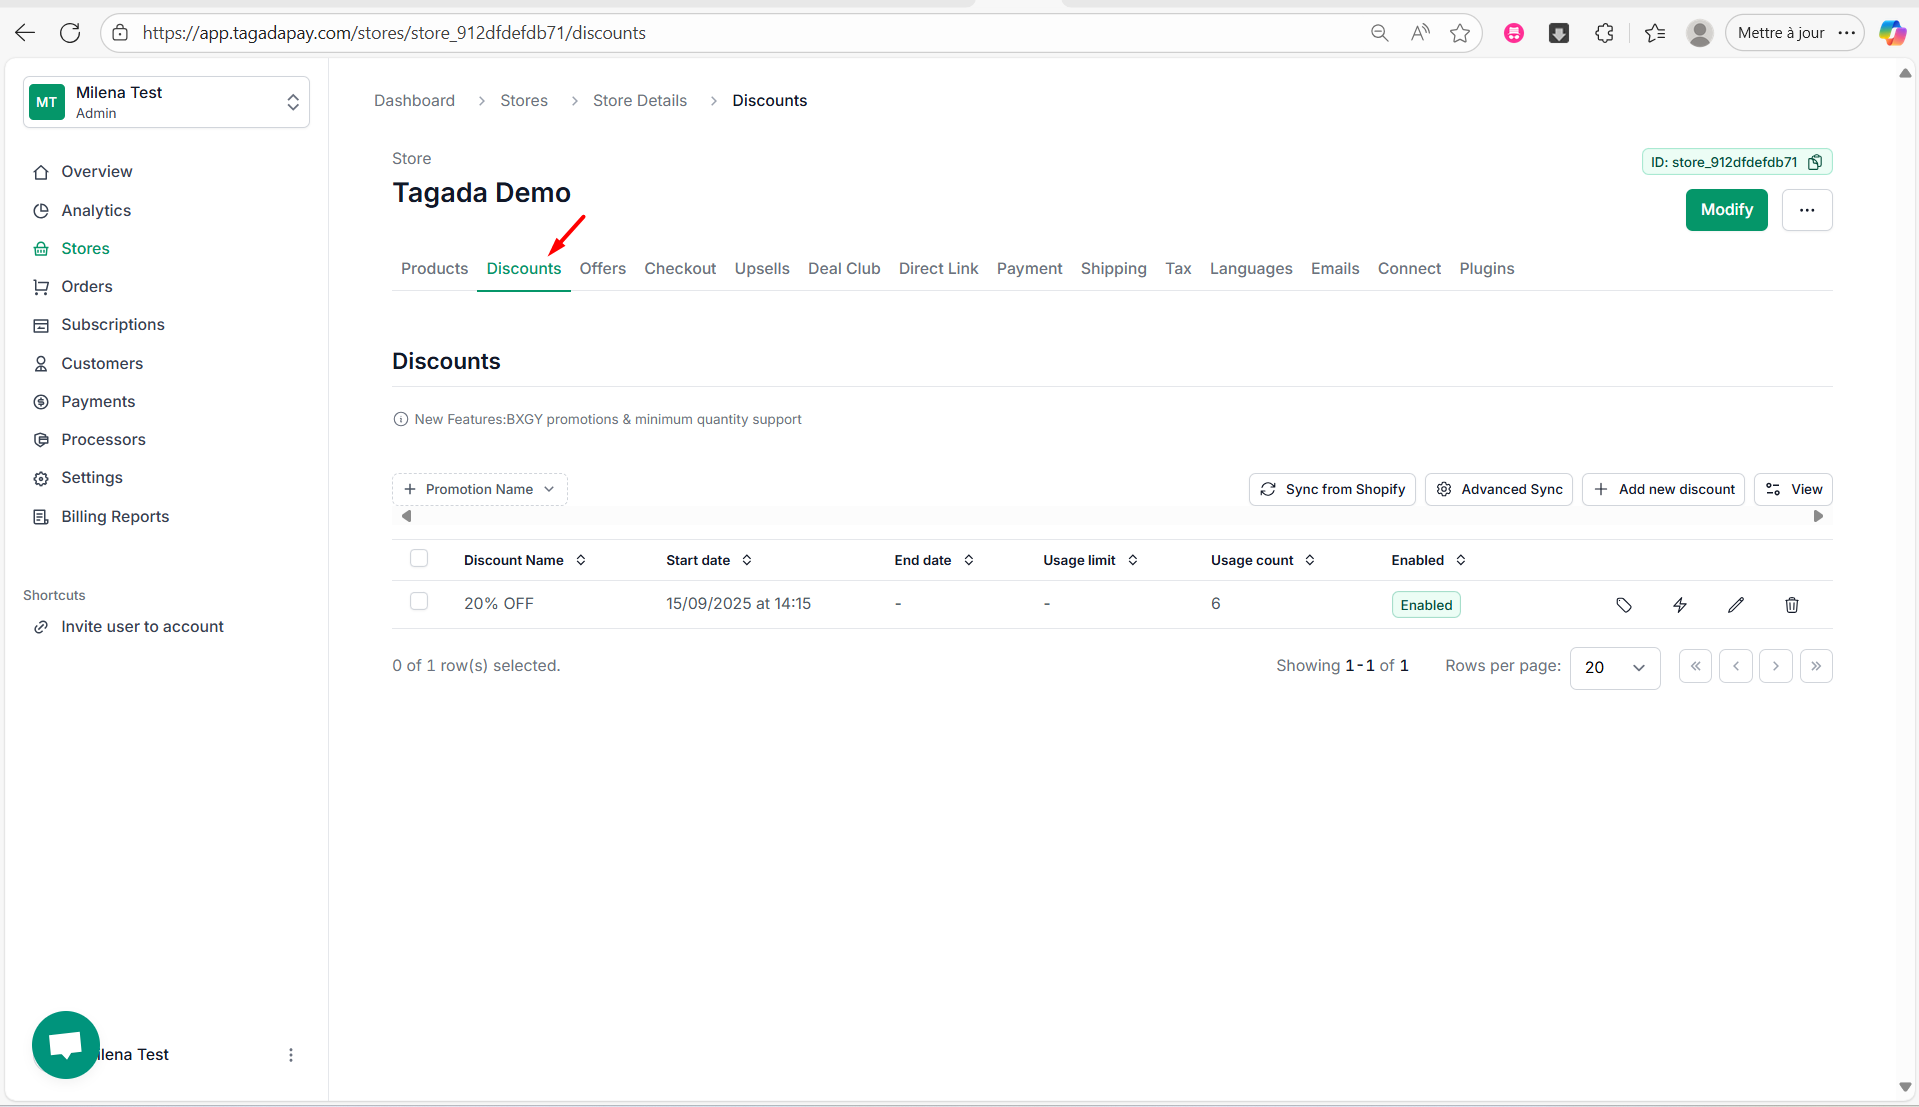
Task: Click the Enabled status badge for 20% OFF
Action: pyautogui.click(x=1426, y=605)
